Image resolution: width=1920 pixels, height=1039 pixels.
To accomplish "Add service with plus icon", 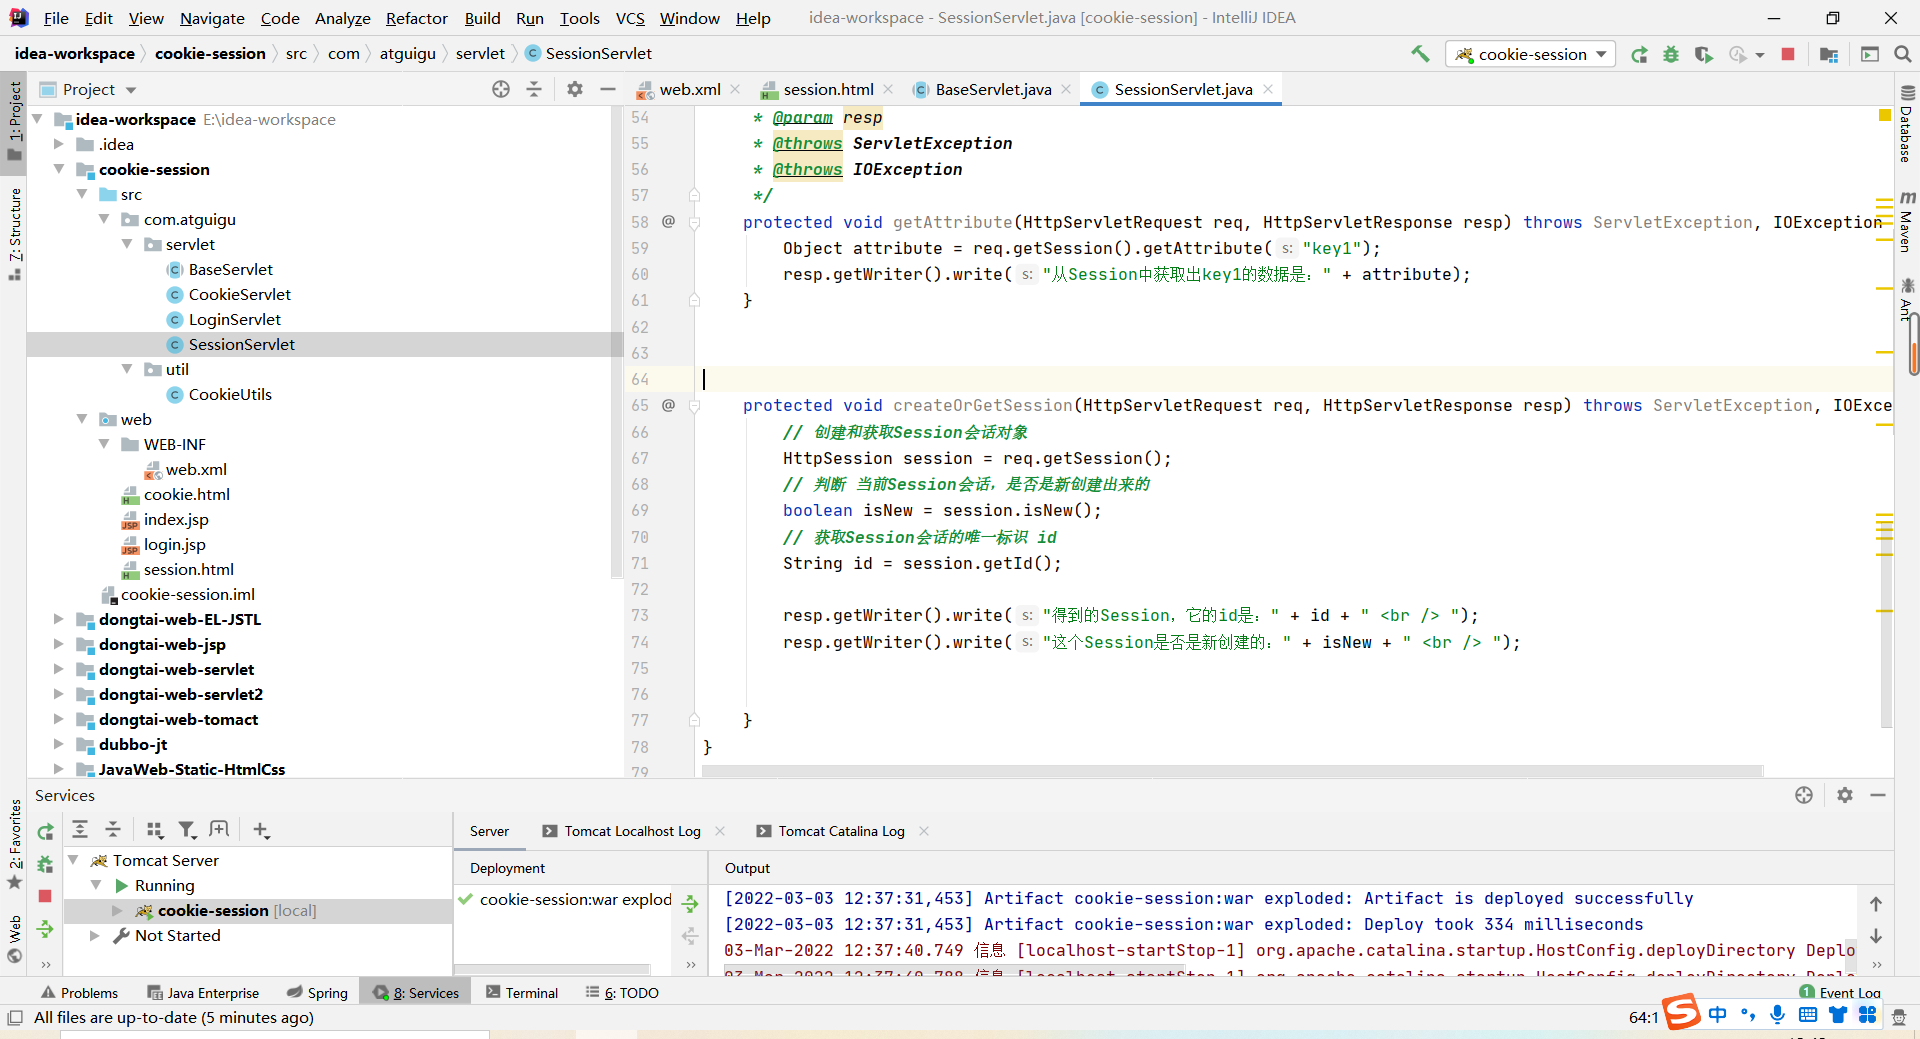I will click(261, 829).
